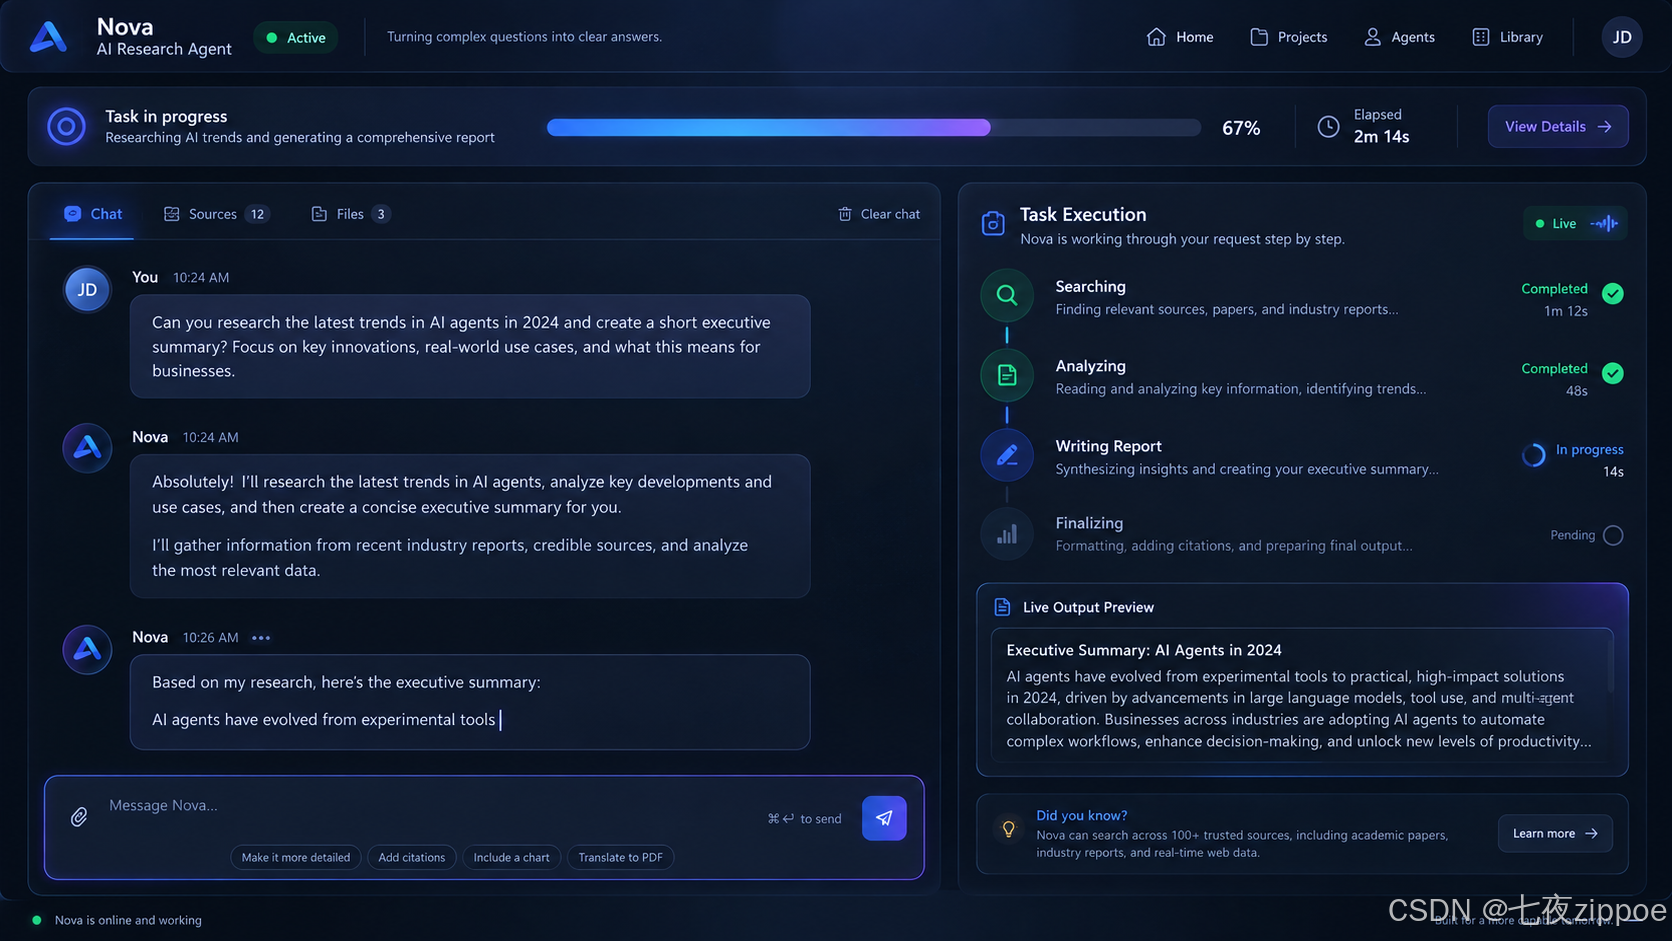This screenshot has width=1672, height=941.
Task: Choose the Add citations suggestion
Action: [x=412, y=857]
